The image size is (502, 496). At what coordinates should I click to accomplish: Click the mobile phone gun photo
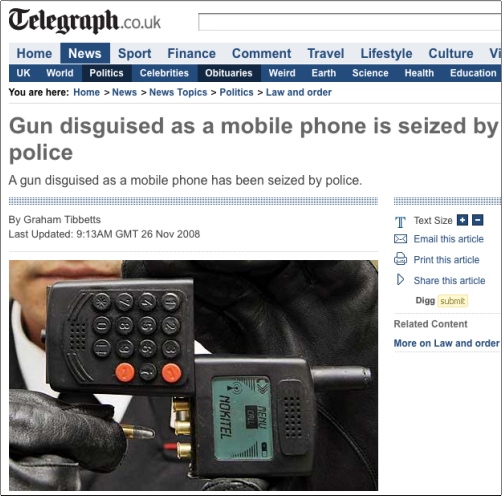point(193,375)
